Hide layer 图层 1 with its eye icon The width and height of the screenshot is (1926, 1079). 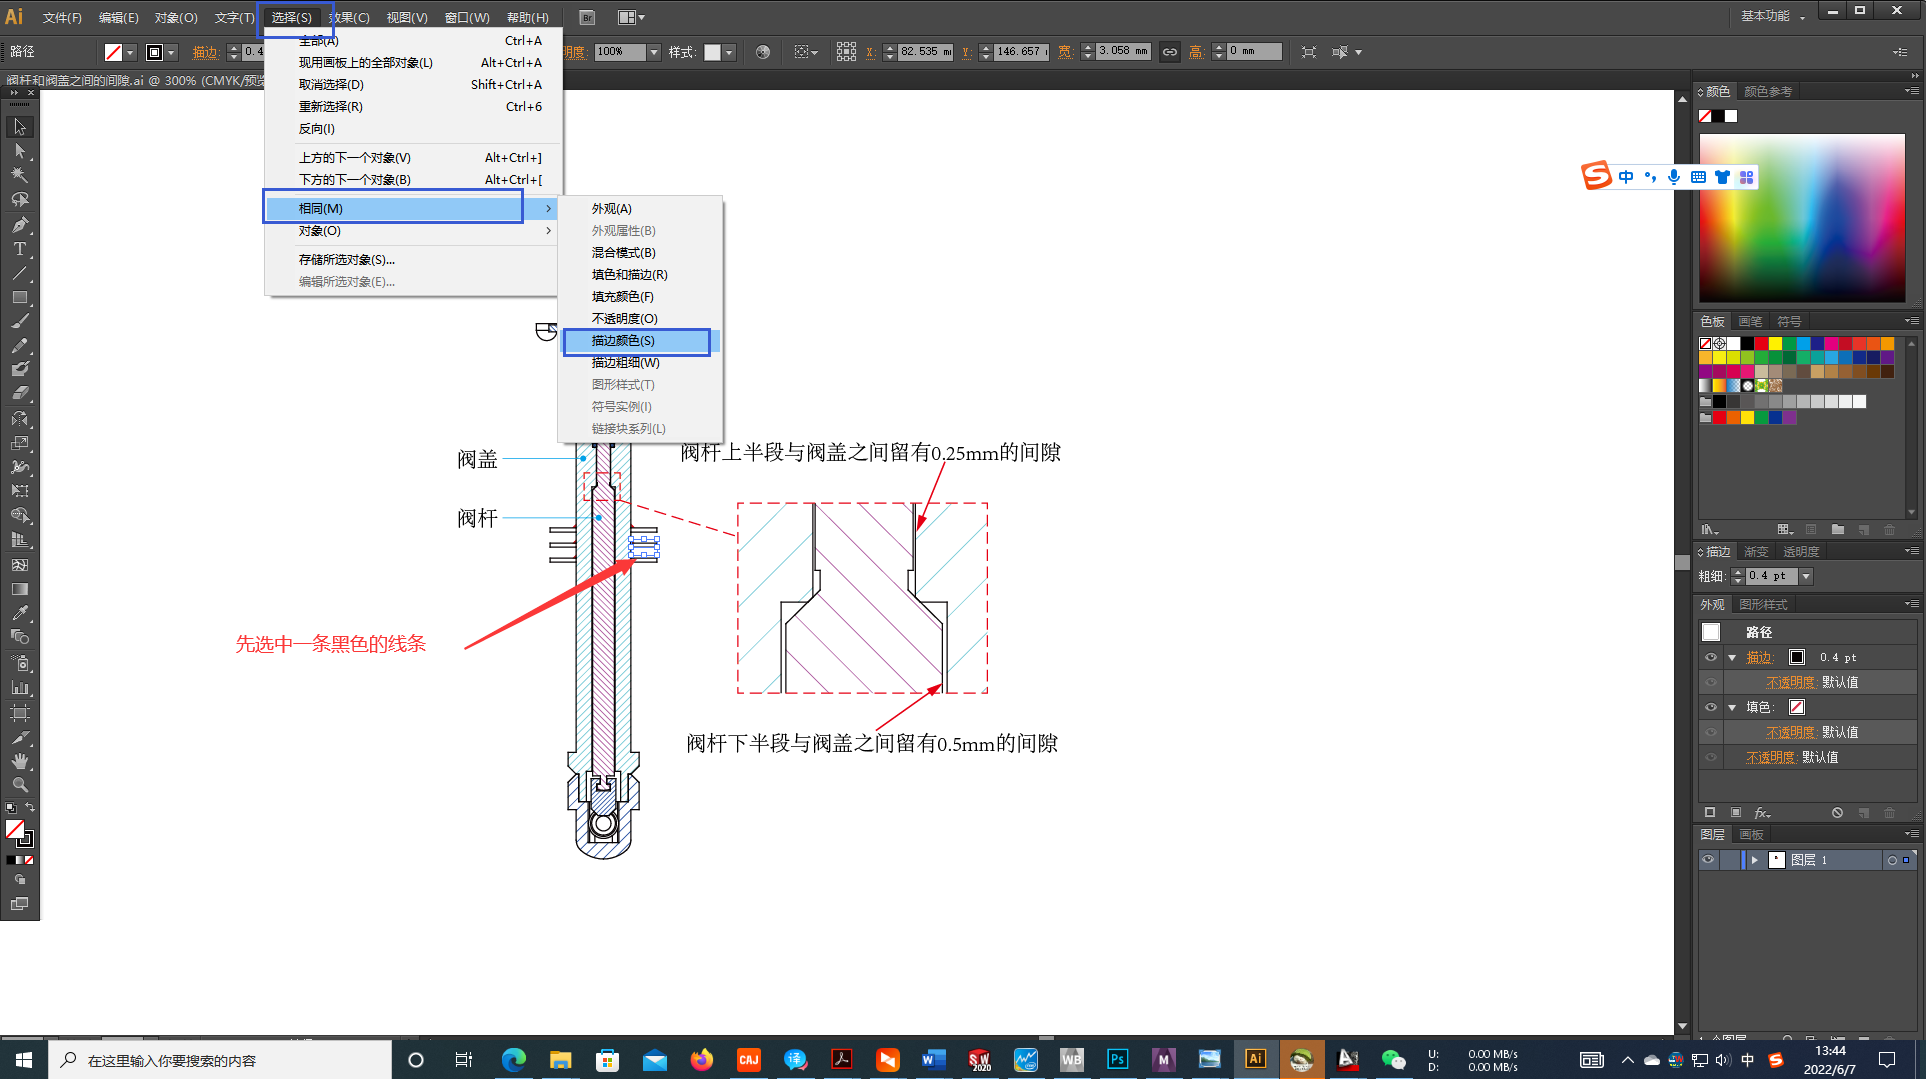tap(1708, 860)
